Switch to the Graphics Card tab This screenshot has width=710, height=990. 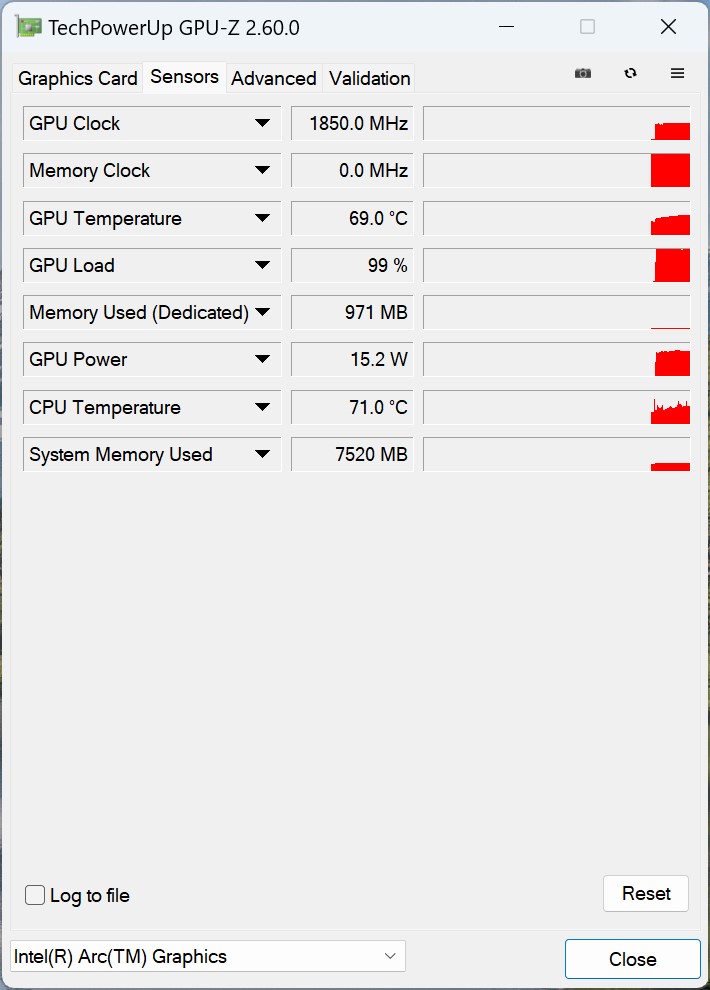pos(78,78)
